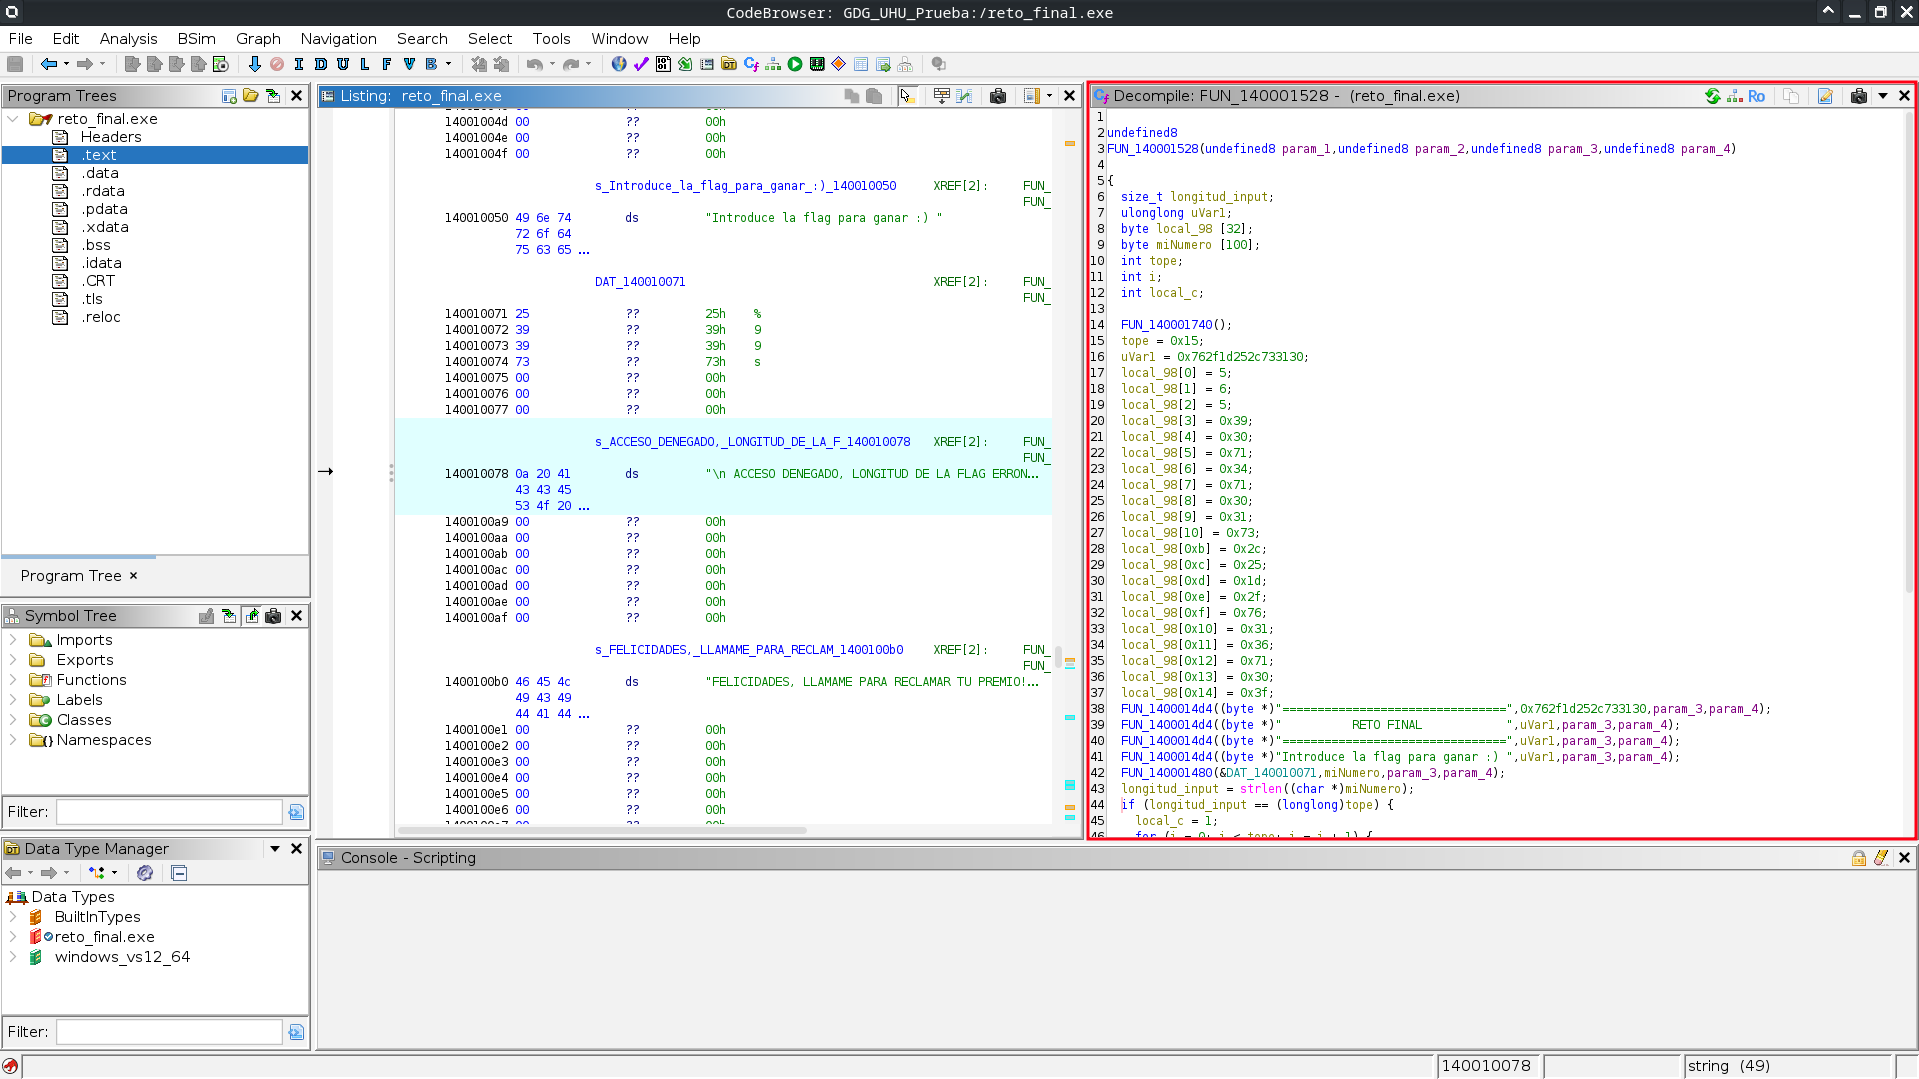Click the Symbol Tree filter options button
This screenshot has width=1919, height=1079.
point(296,812)
